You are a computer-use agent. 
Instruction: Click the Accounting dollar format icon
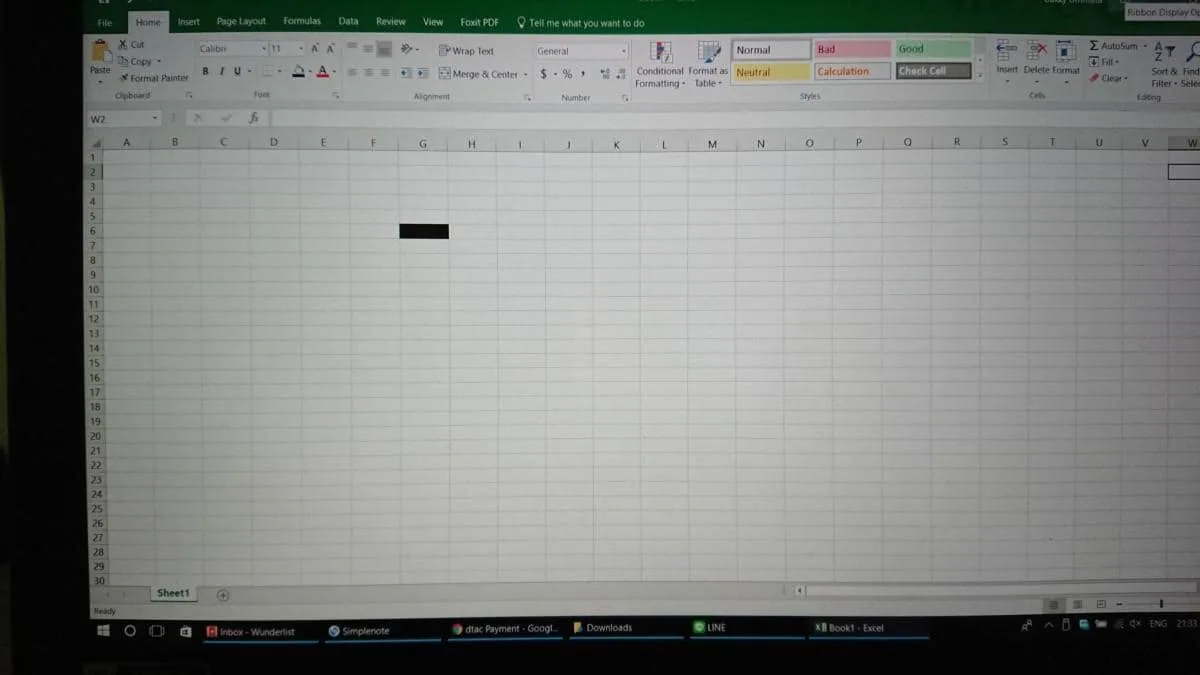tap(544, 74)
